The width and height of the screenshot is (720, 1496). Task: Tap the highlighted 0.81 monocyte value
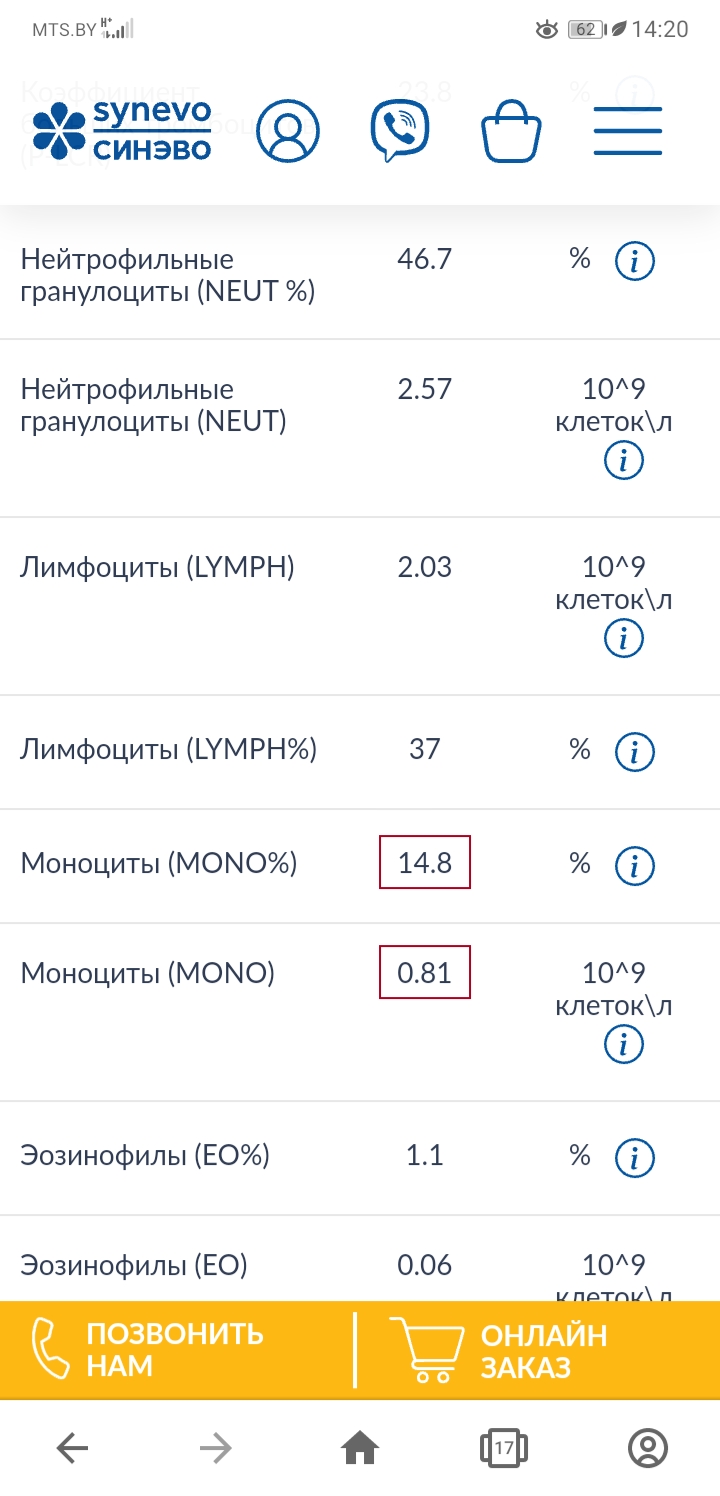pyautogui.click(x=425, y=973)
